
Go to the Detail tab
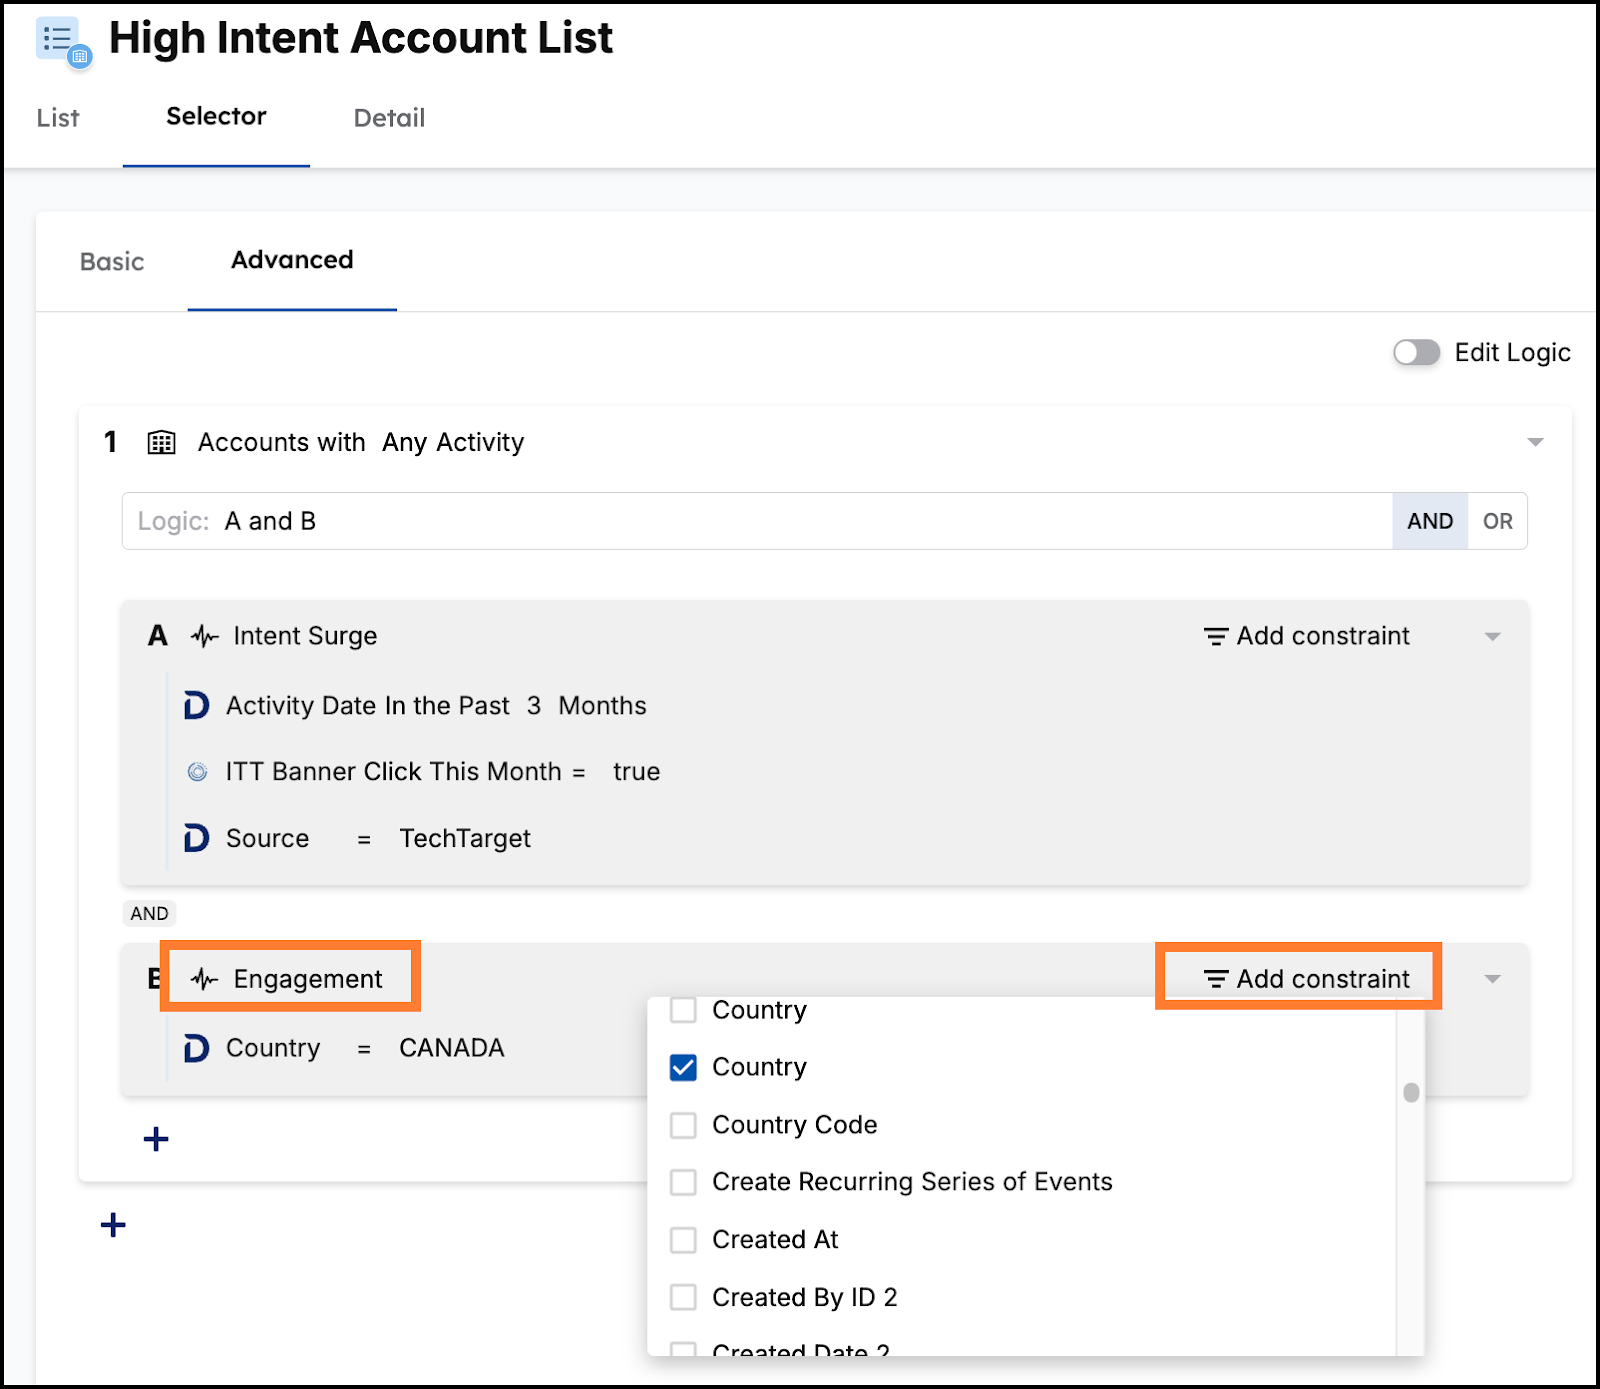(389, 118)
